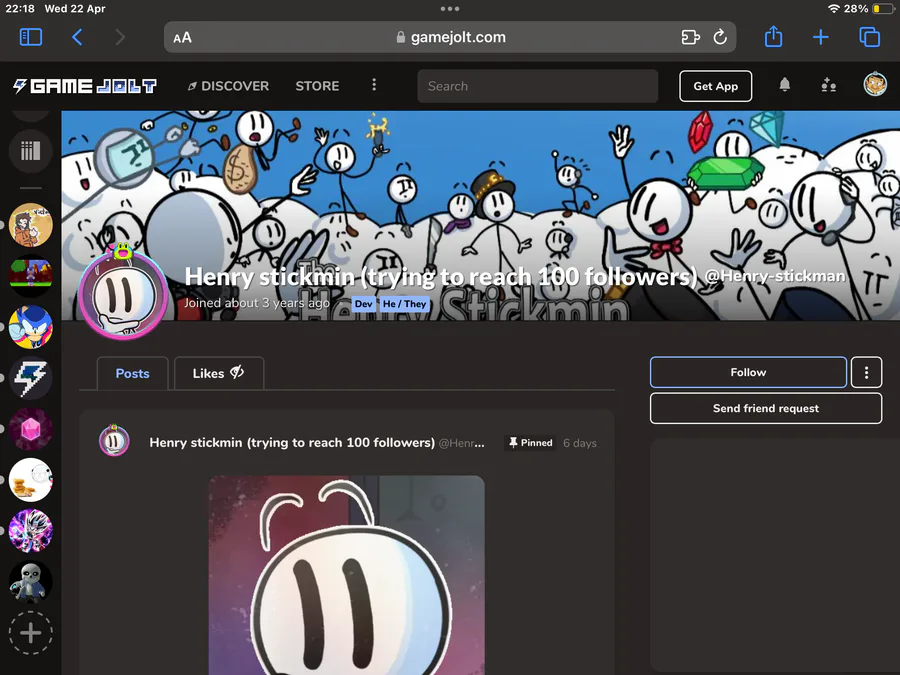Select the Likes tab
The width and height of the screenshot is (900, 675).
(219, 373)
